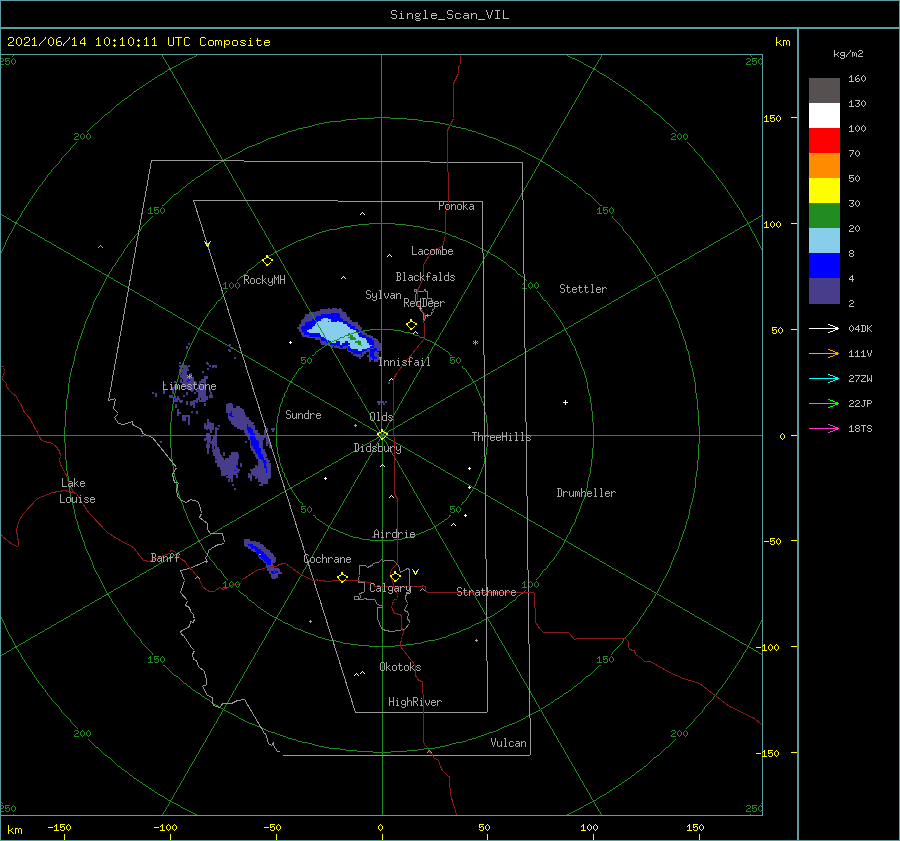Image resolution: width=900 pixels, height=841 pixels.
Task: Click the Vulcan town label
Action: [509, 743]
